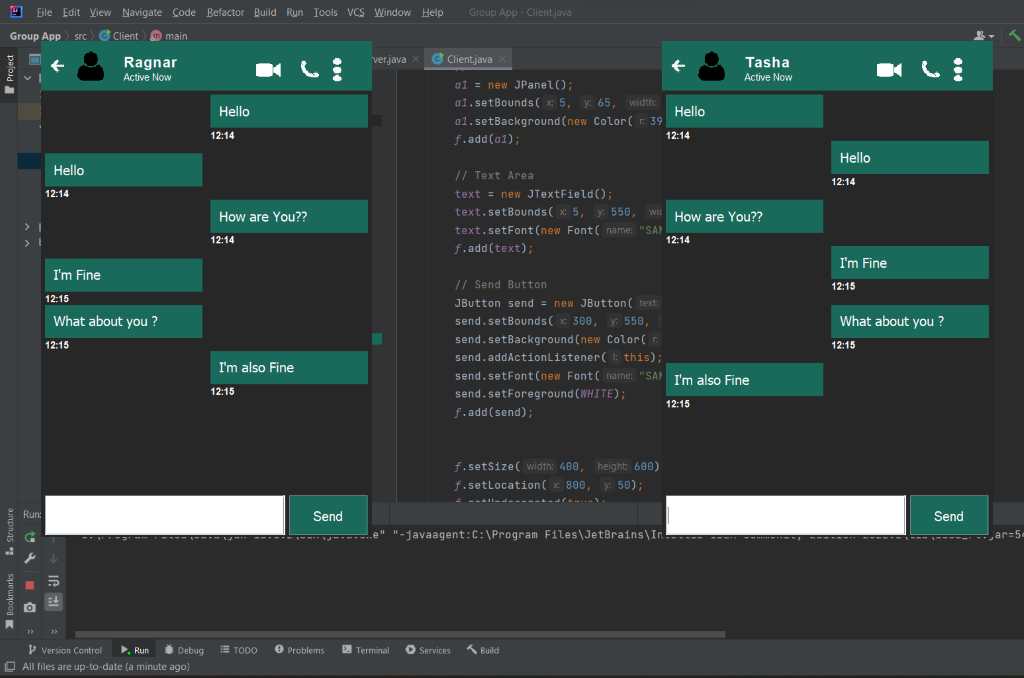Click the camera thread dump icon

(x=29, y=607)
